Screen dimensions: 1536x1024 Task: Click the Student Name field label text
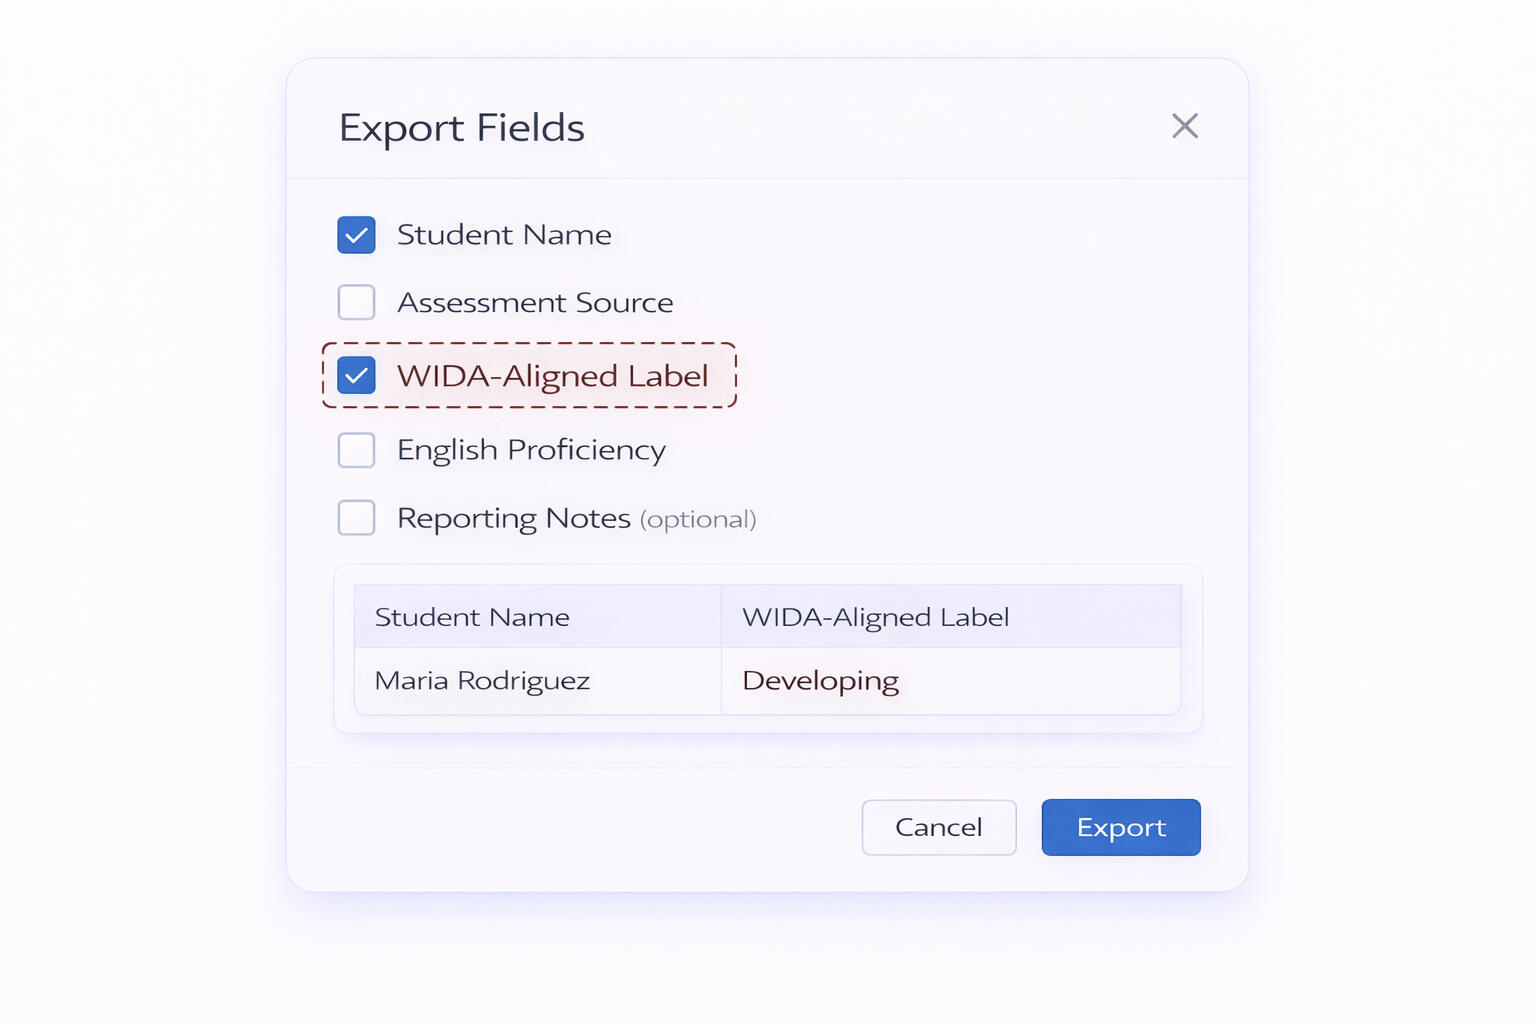(x=504, y=235)
